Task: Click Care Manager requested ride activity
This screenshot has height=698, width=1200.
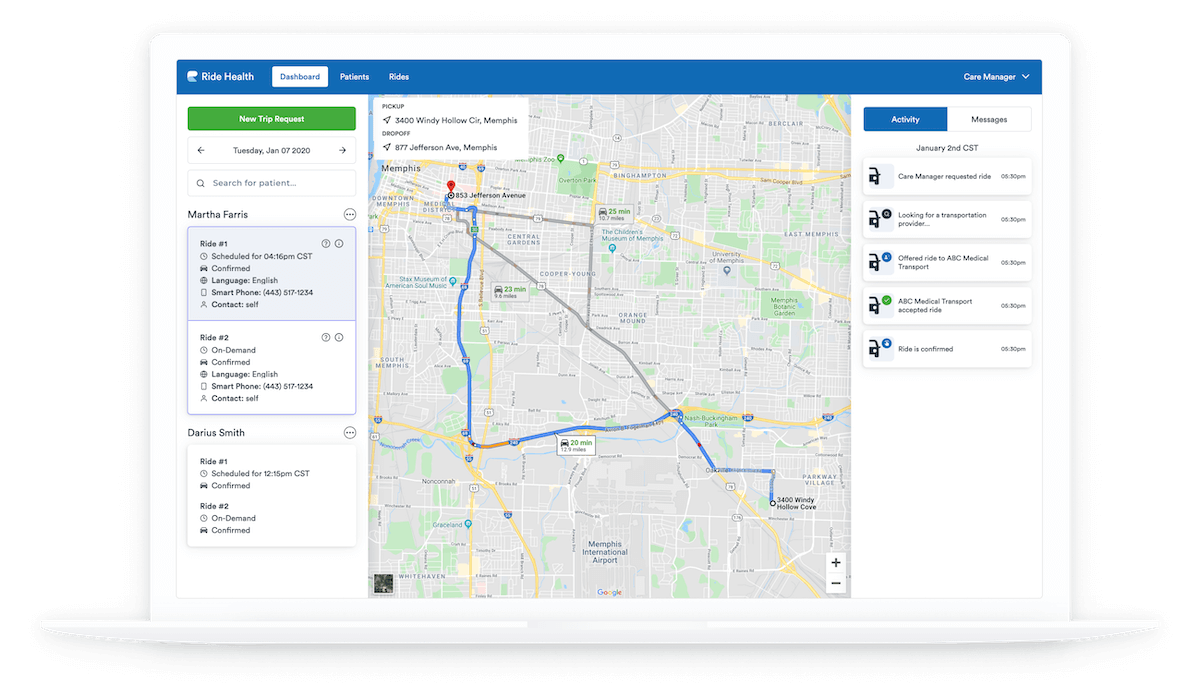Action: click(x=947, y=176)
